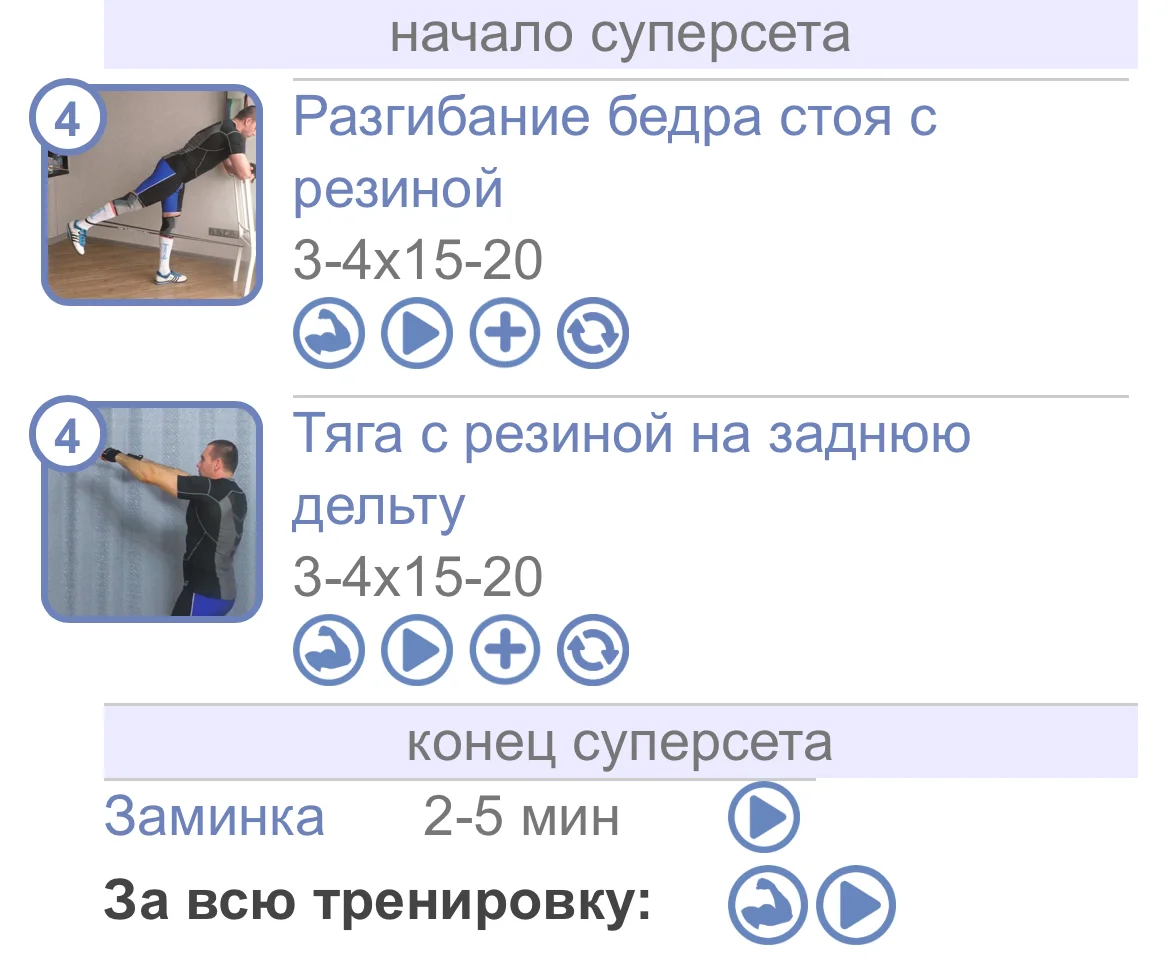This screenshot has width=1170, height=970.
Task: Open Тяга с резиной на заднюю дельту link
Action: (x=631, y=470)
